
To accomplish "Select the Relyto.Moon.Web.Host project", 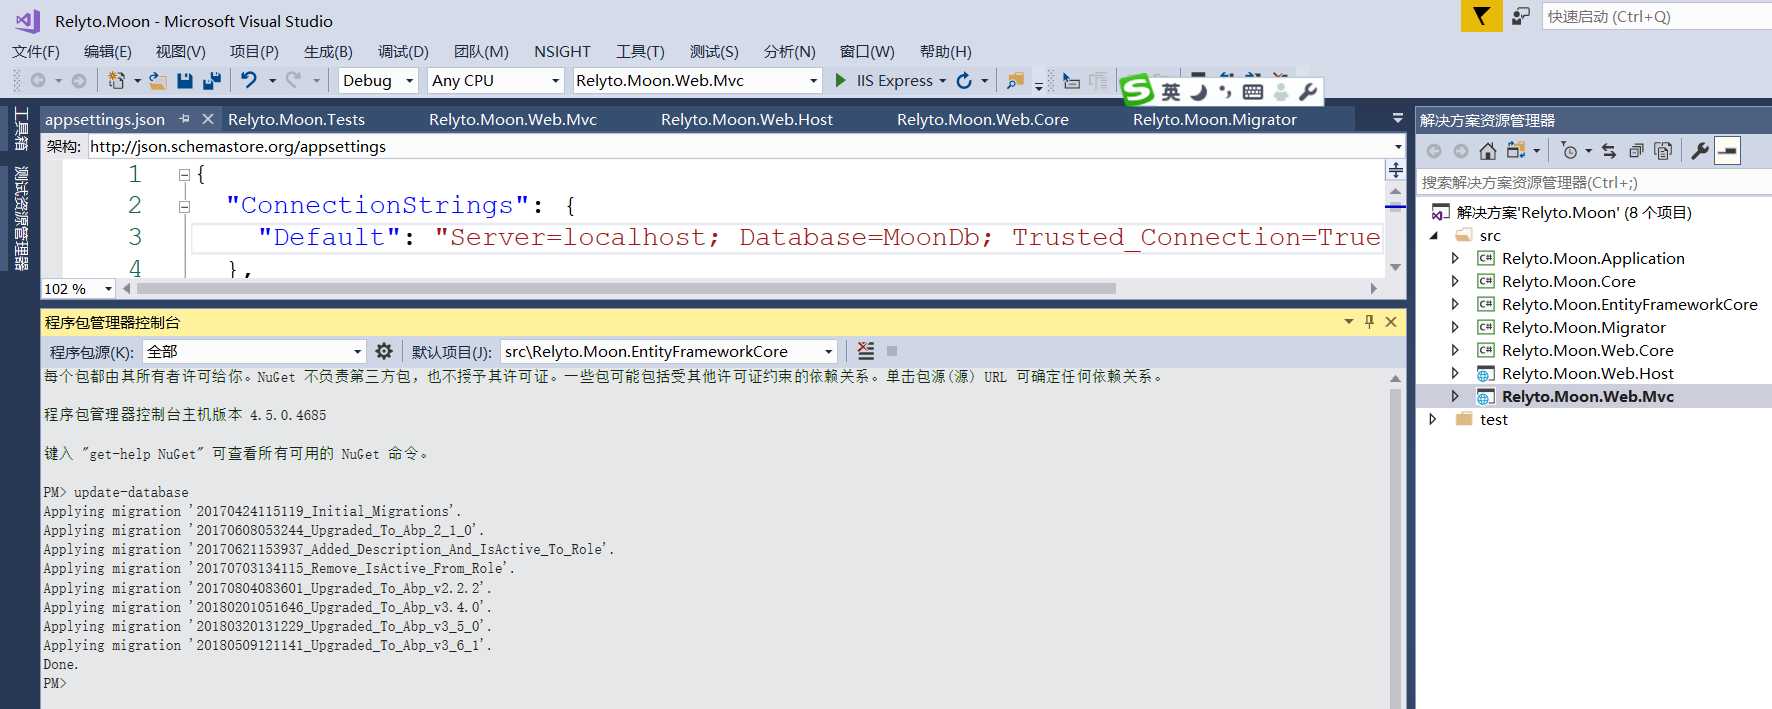I will click(1587, 373).
